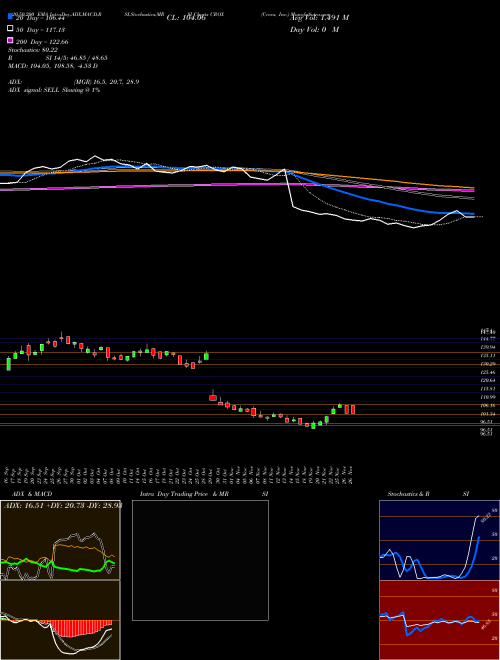
Task: Click the 'Day Vol: 0 M' text
Action: (x=314, y=29)
